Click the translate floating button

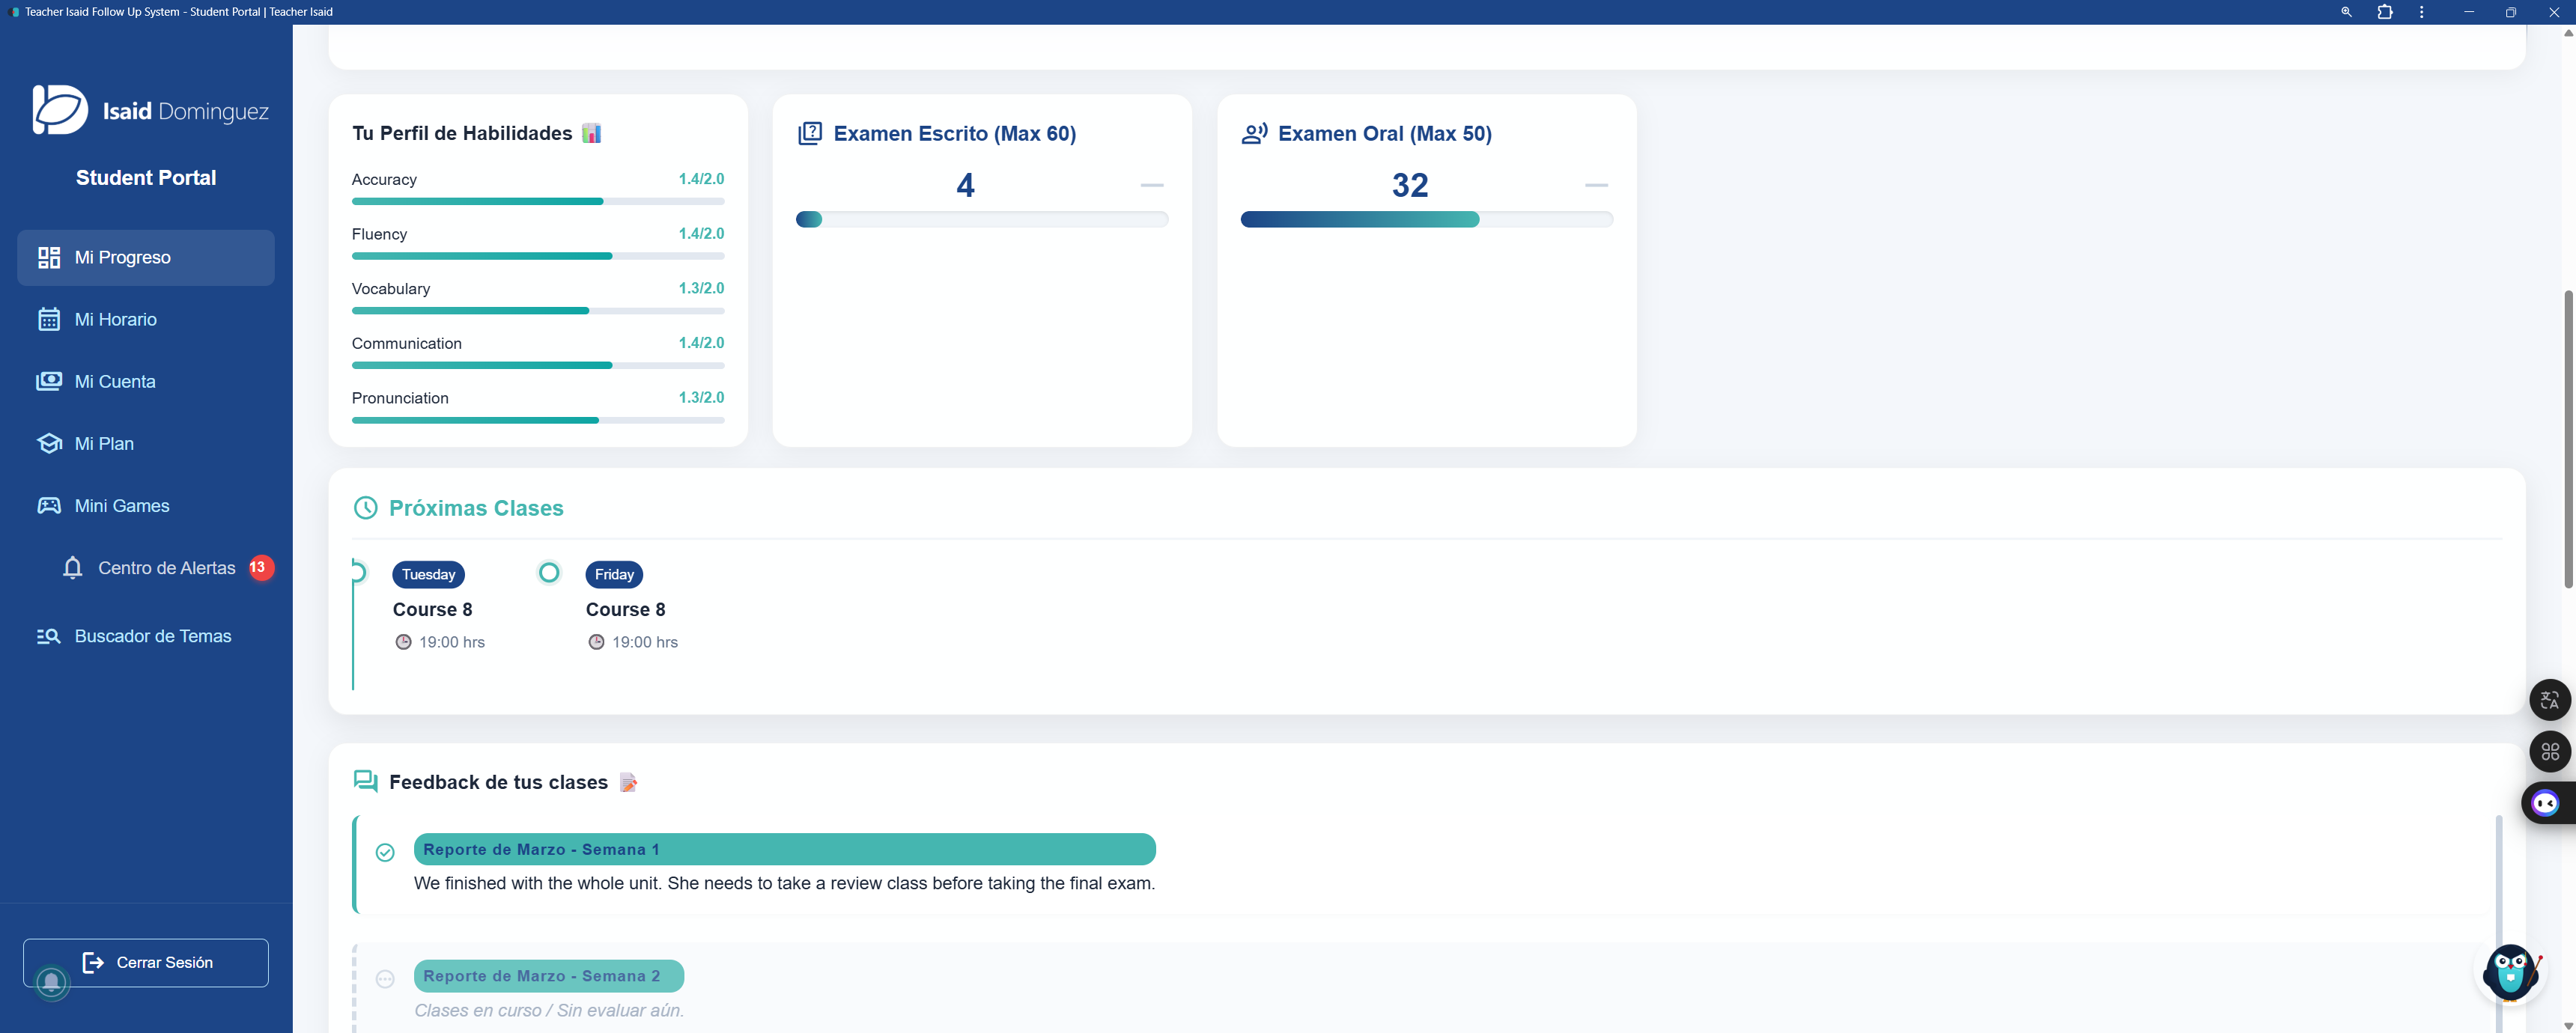[2549, 700]
